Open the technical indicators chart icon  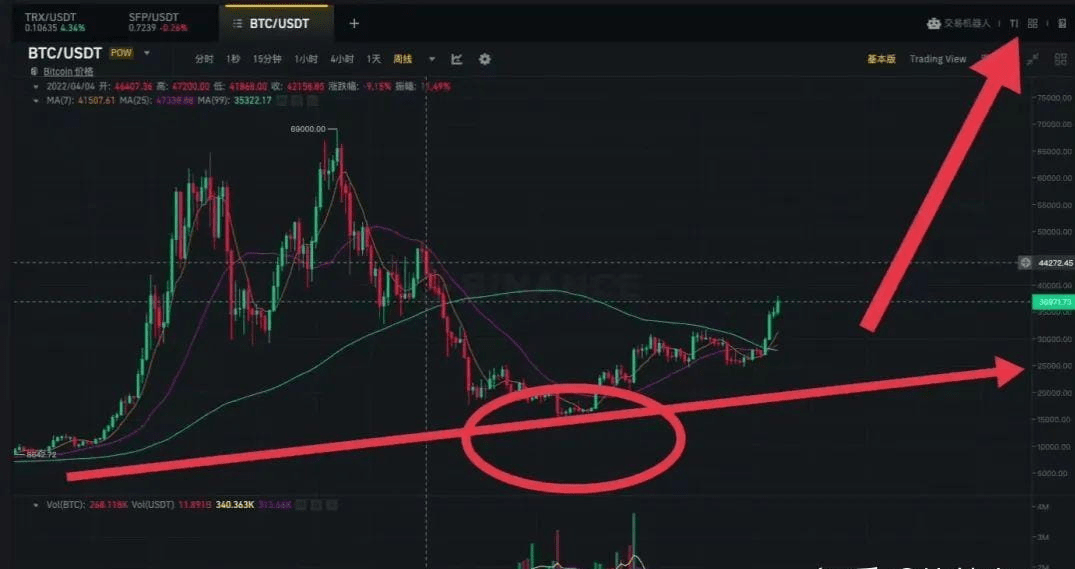click(457, 60)
